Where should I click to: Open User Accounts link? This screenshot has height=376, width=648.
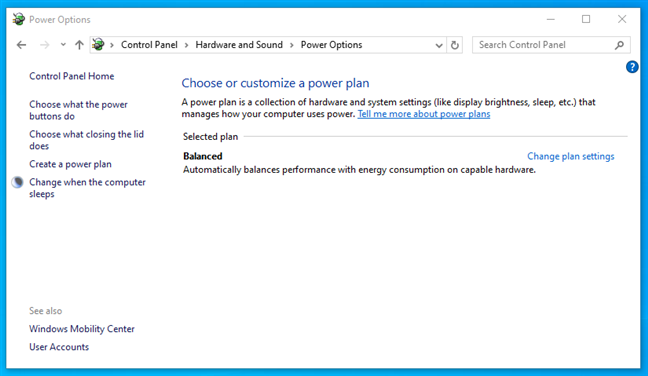coord(59,347)
